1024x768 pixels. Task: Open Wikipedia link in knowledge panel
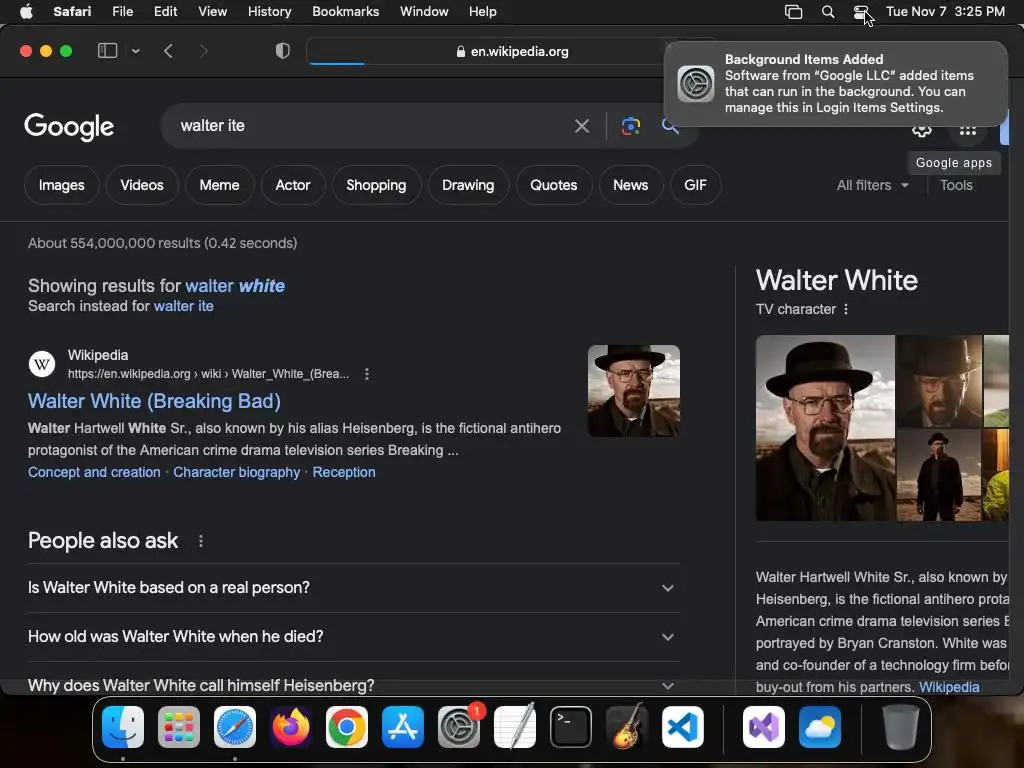tap(949, 687)
